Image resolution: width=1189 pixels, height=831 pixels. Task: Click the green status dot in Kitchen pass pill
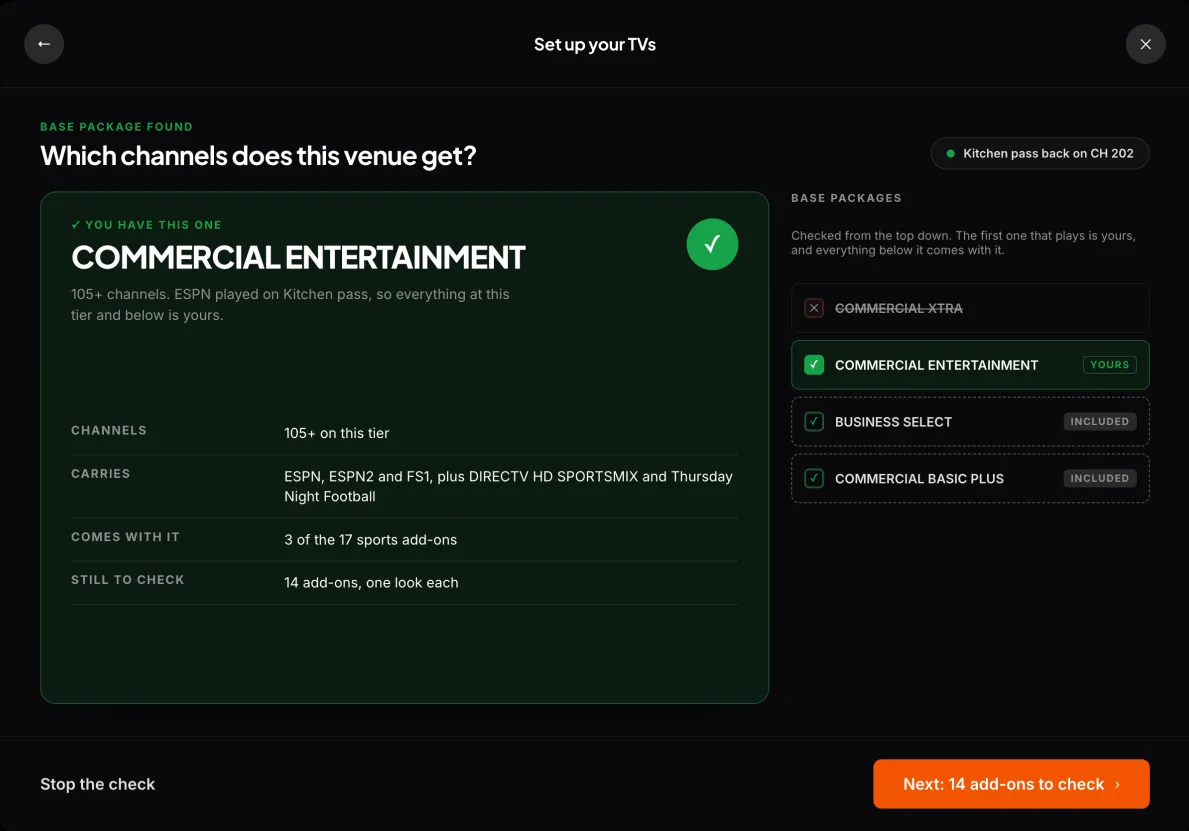(950, 153)
